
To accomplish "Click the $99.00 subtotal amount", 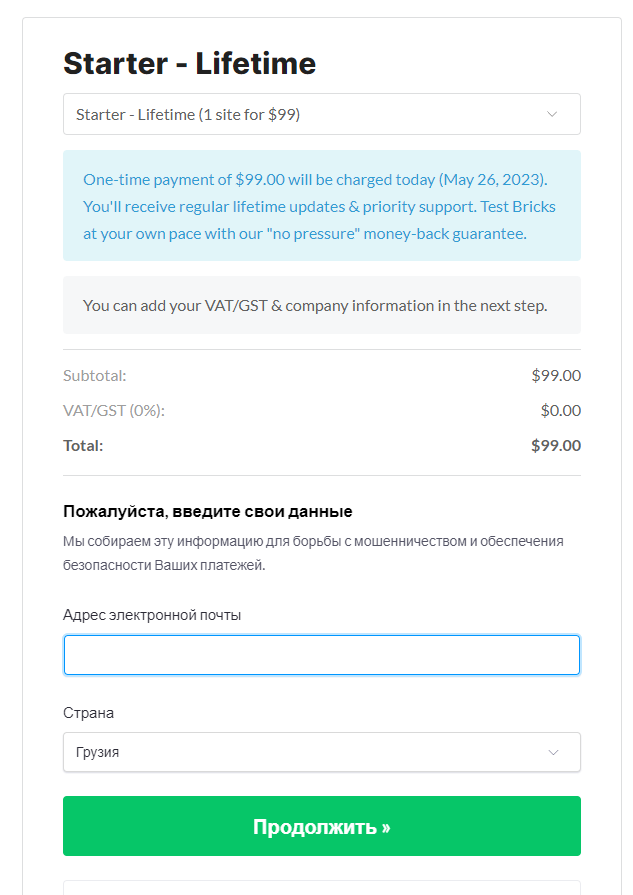I will coord(555,376).
